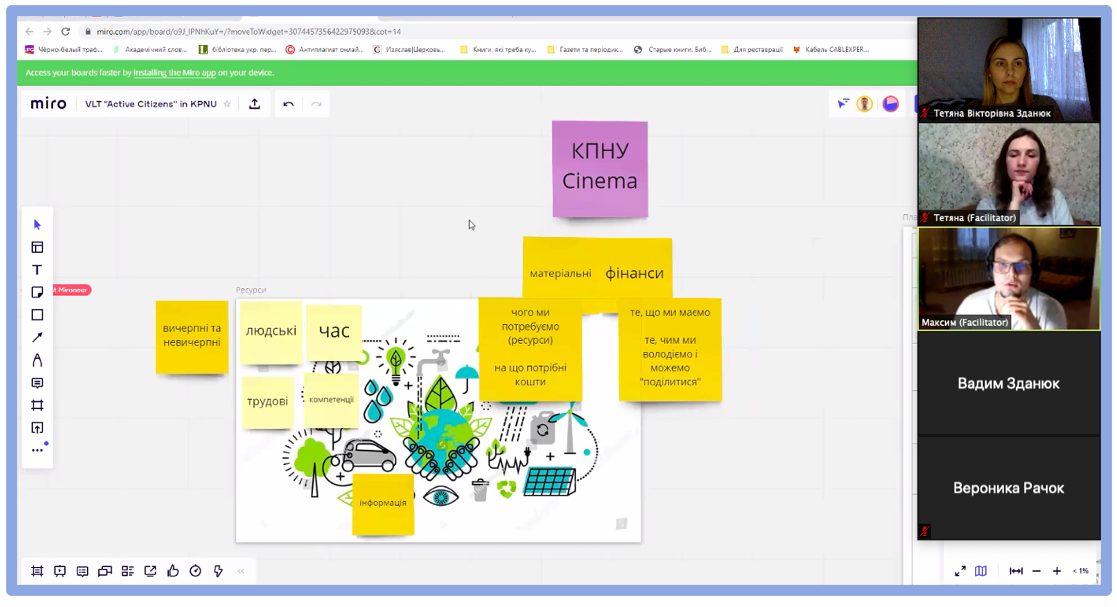Select the Text tool in Miro toolbar
Image resolution: width=1117 pixels, height=607 pixels.
pyautogui.click(x=37, y=270)
